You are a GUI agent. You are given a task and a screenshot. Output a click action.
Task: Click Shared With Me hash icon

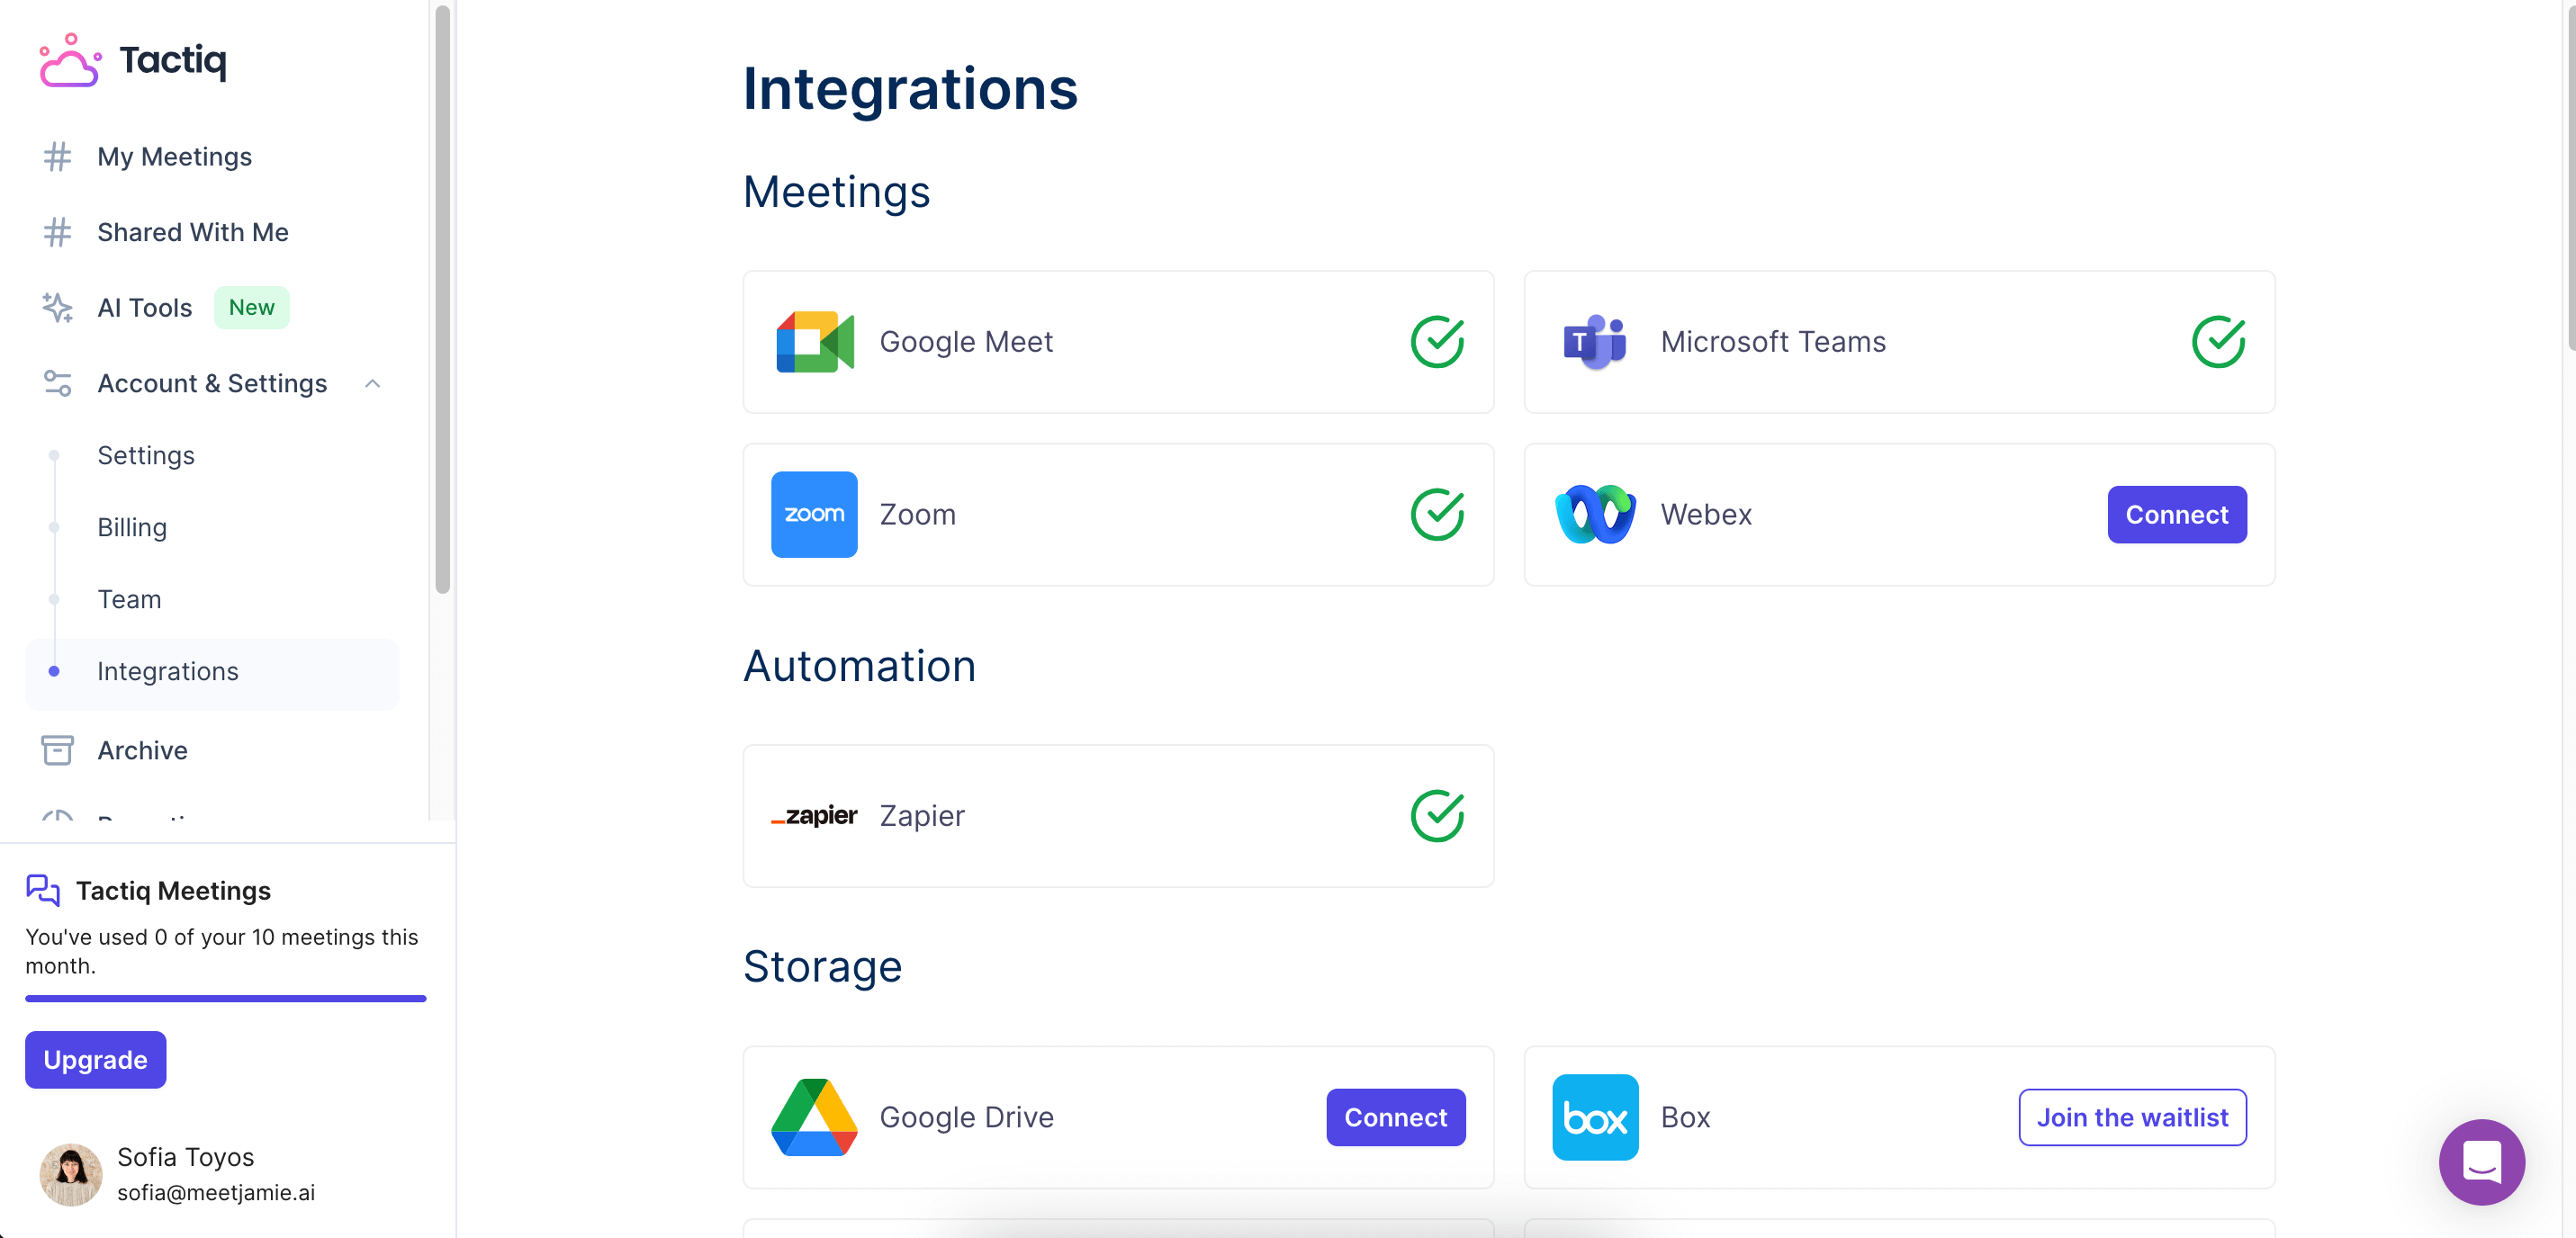point(57,232)
